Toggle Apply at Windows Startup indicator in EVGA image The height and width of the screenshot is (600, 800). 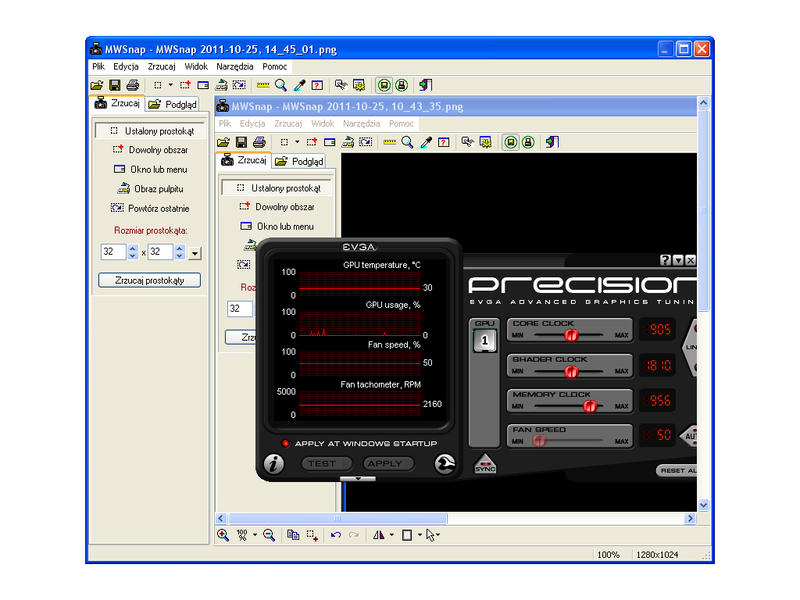click(285, 443)
